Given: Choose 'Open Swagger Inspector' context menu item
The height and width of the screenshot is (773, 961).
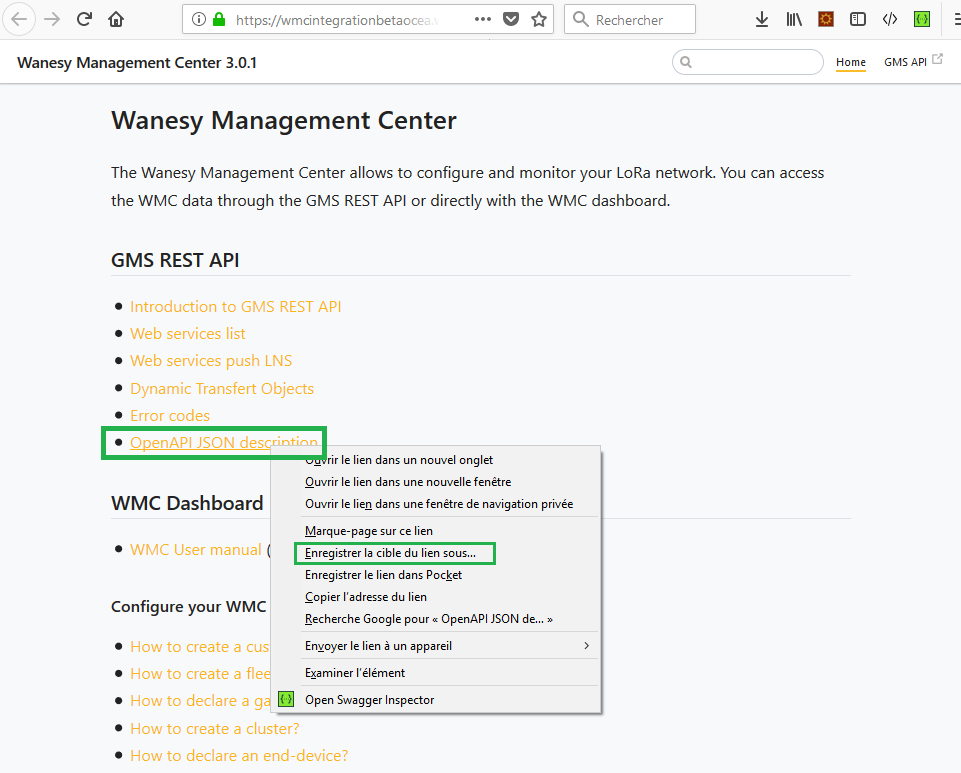Looking at the screenshot, I should point(369,700).
